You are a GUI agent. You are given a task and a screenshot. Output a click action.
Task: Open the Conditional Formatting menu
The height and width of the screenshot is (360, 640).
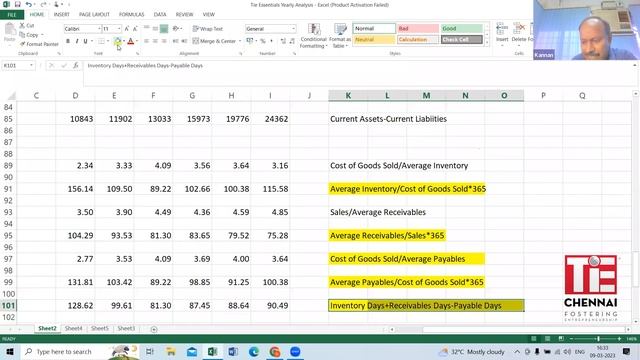pos(313,36)
